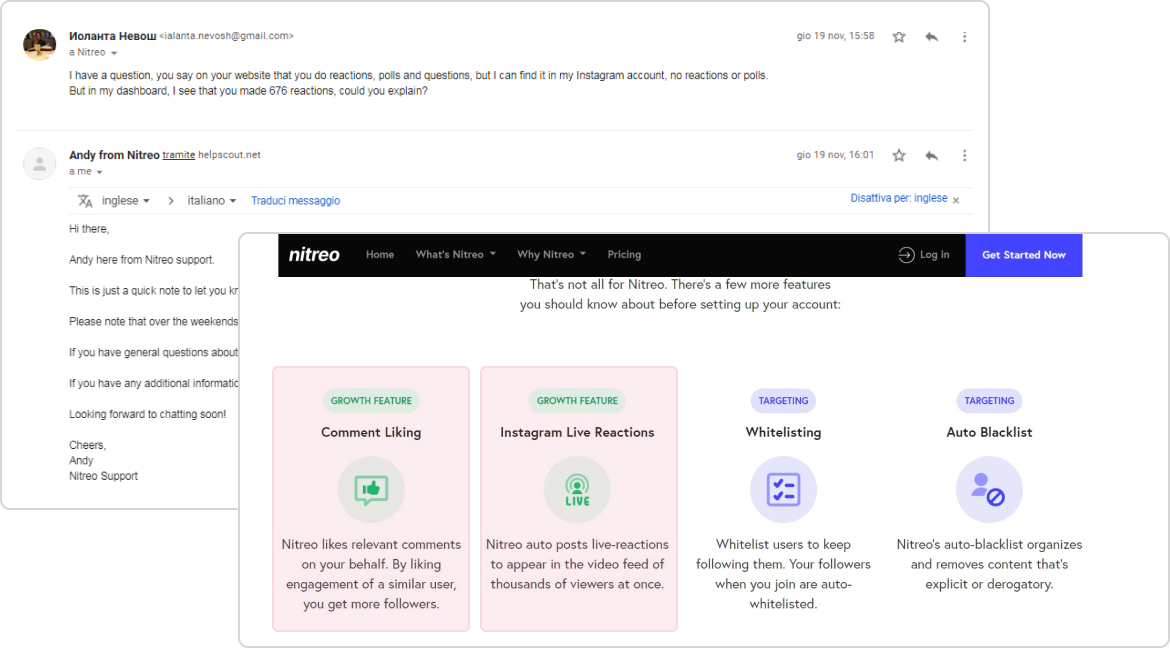
Task: Click the Instagram Live Reactions icon
Action: (577, 489)
